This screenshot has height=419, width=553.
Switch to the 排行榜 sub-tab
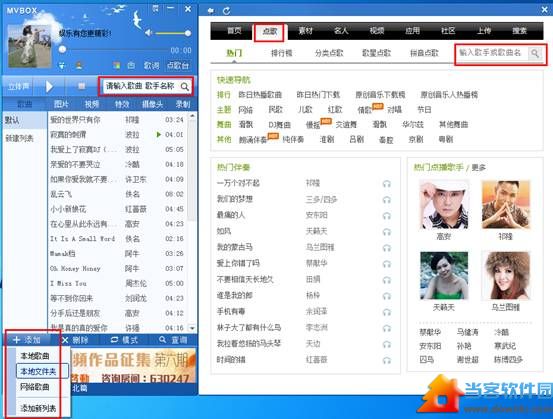point(281,53)
